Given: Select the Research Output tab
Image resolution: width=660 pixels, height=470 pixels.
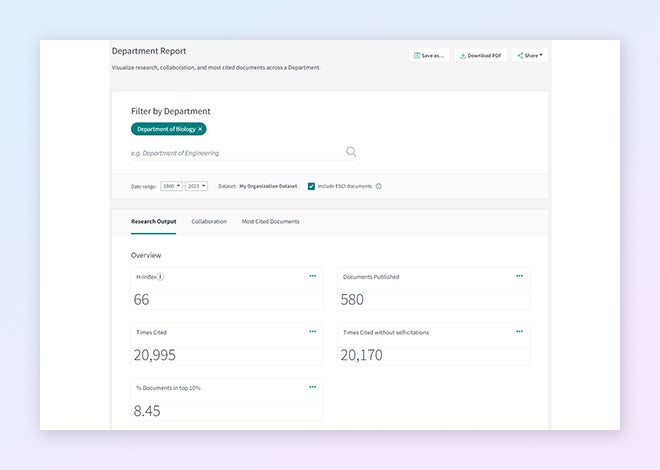Looking at the screenshot, I should point(153,221).
